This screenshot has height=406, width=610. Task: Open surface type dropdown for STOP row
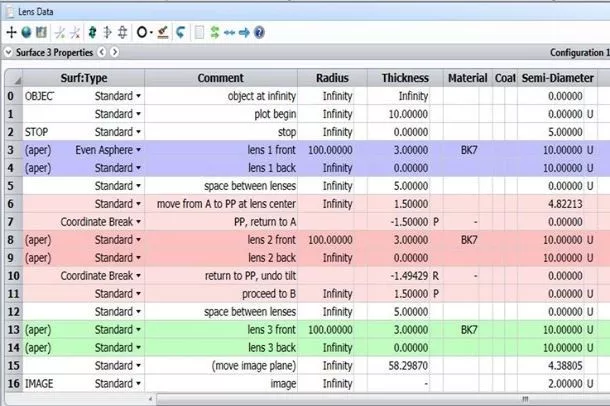pos(138,132)
